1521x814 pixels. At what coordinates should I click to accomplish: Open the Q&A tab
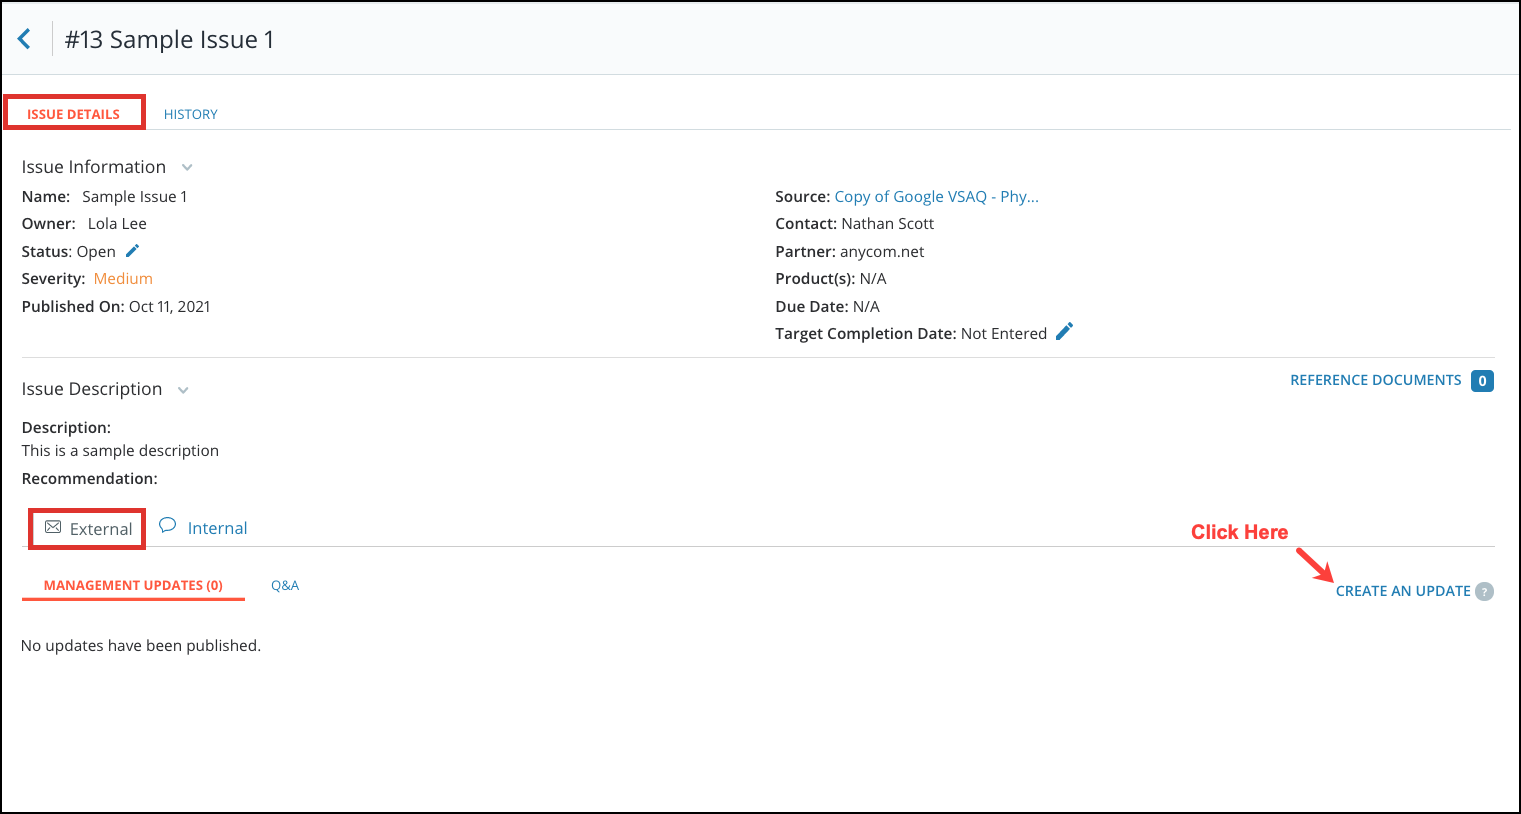point(285,585)
